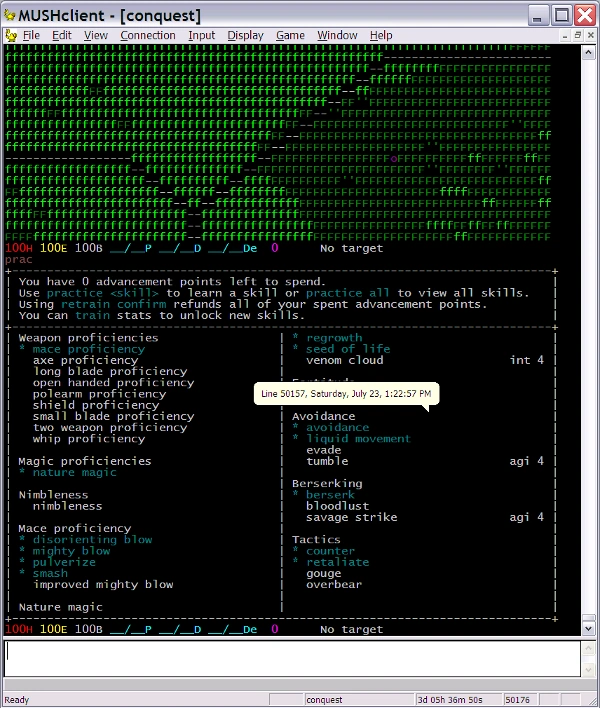Click 'evade' skill text

323,450
